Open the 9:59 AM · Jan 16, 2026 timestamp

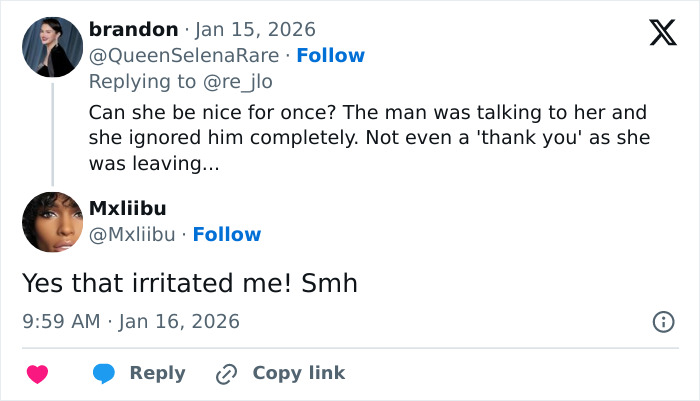point(131,322)
